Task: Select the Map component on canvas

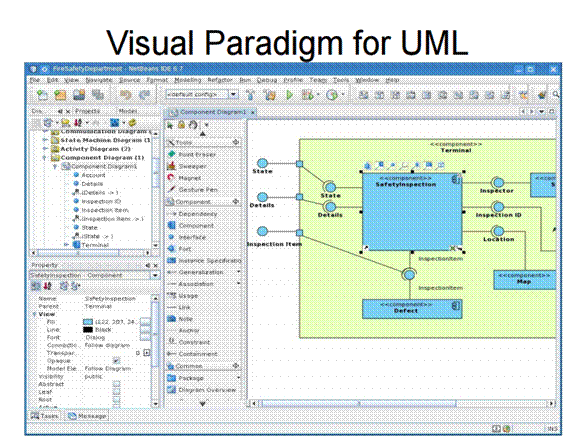Action: (524, 280)
